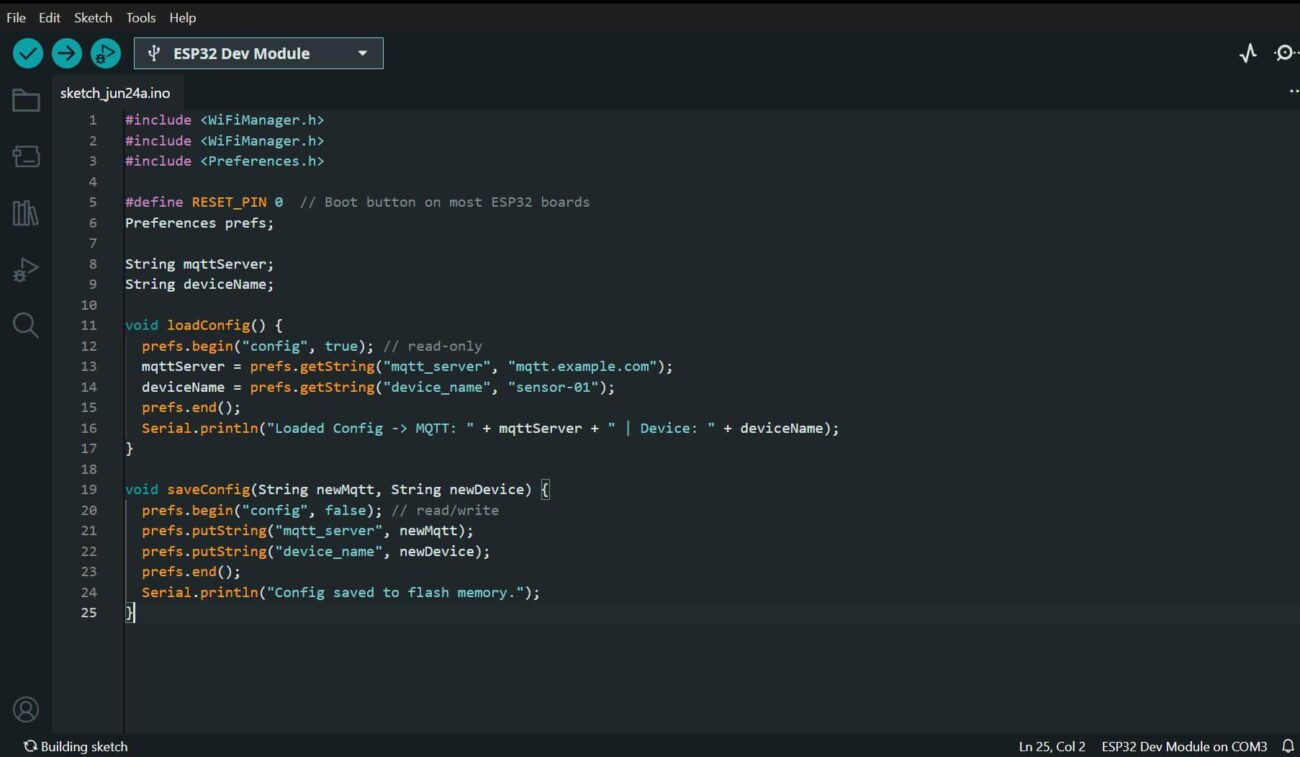This screenshot has width=1300, height=757.
Task: Open the Debug sidebar panel
Action: [26, 269]
